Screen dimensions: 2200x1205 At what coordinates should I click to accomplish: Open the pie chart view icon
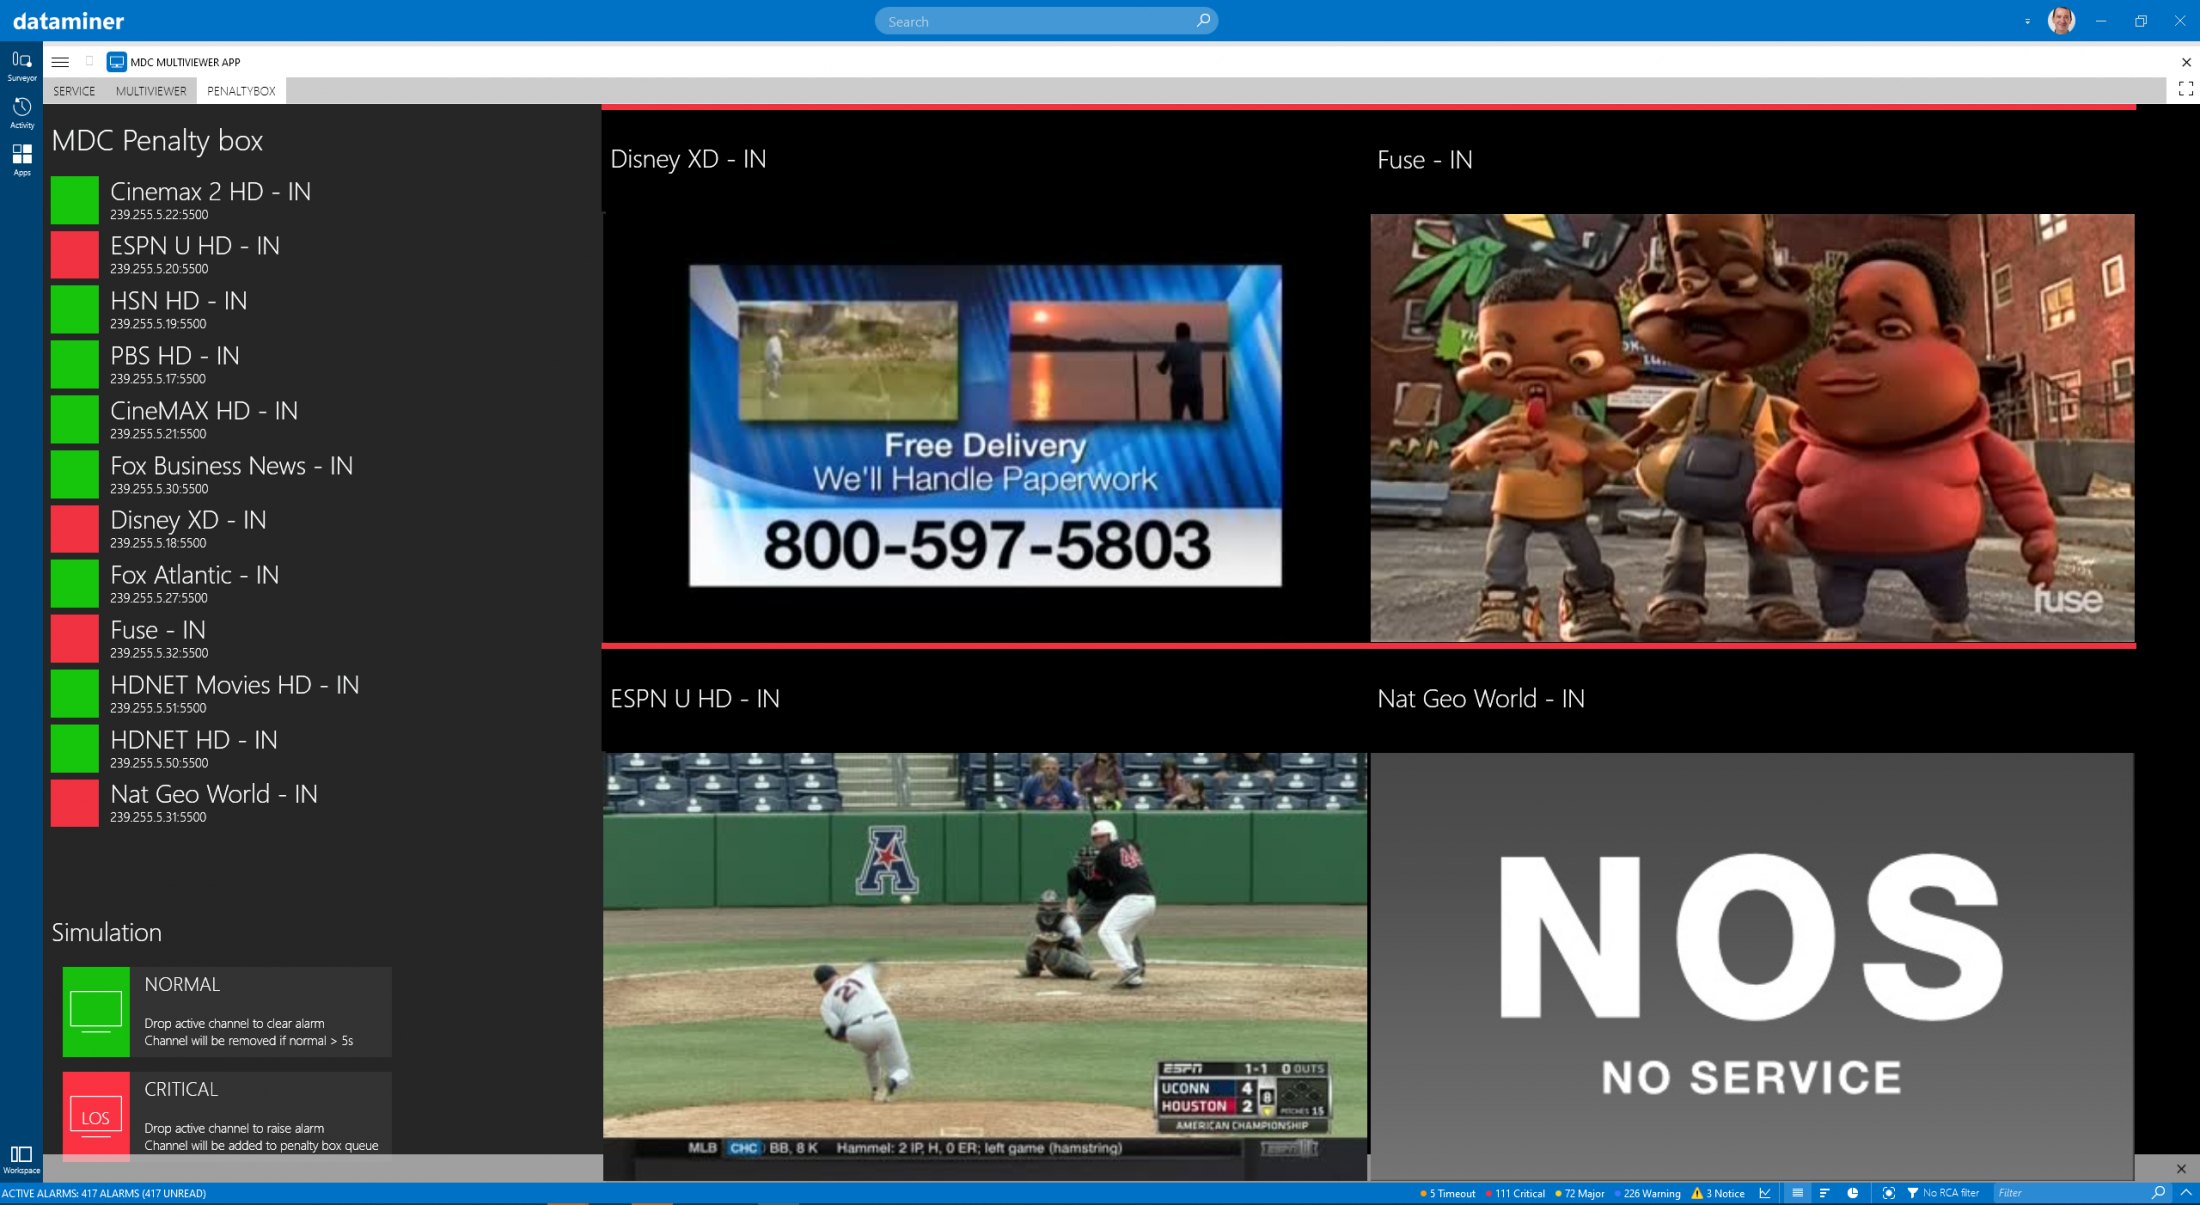click(1852, 1193)
